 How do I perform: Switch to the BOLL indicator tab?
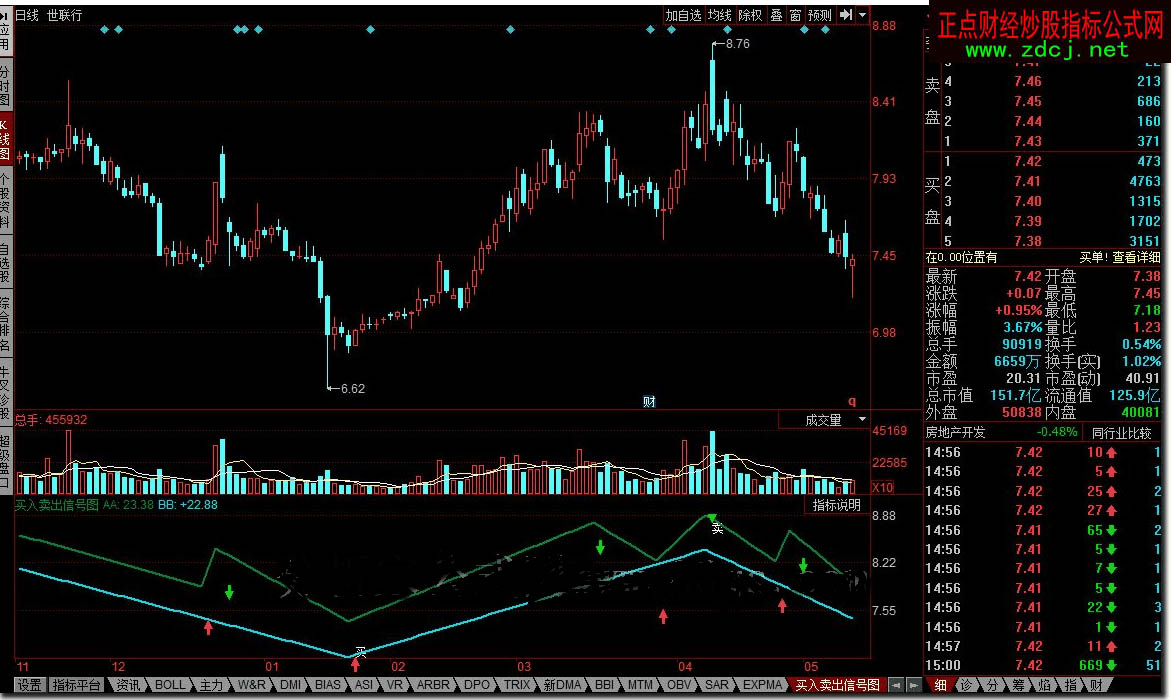coord(170,685)
